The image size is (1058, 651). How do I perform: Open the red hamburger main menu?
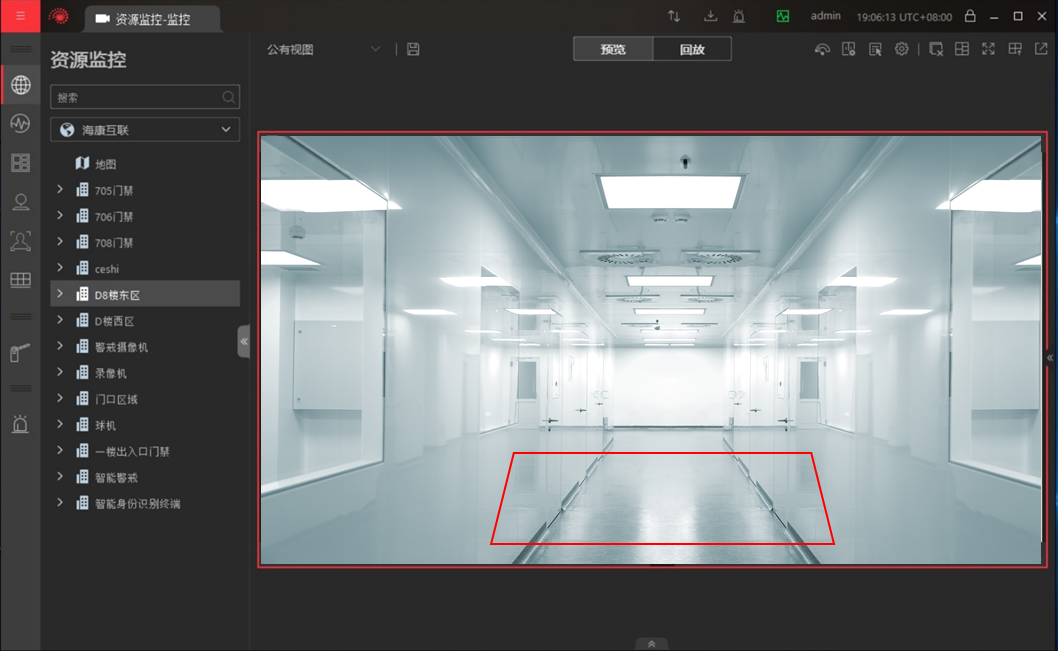20,16
